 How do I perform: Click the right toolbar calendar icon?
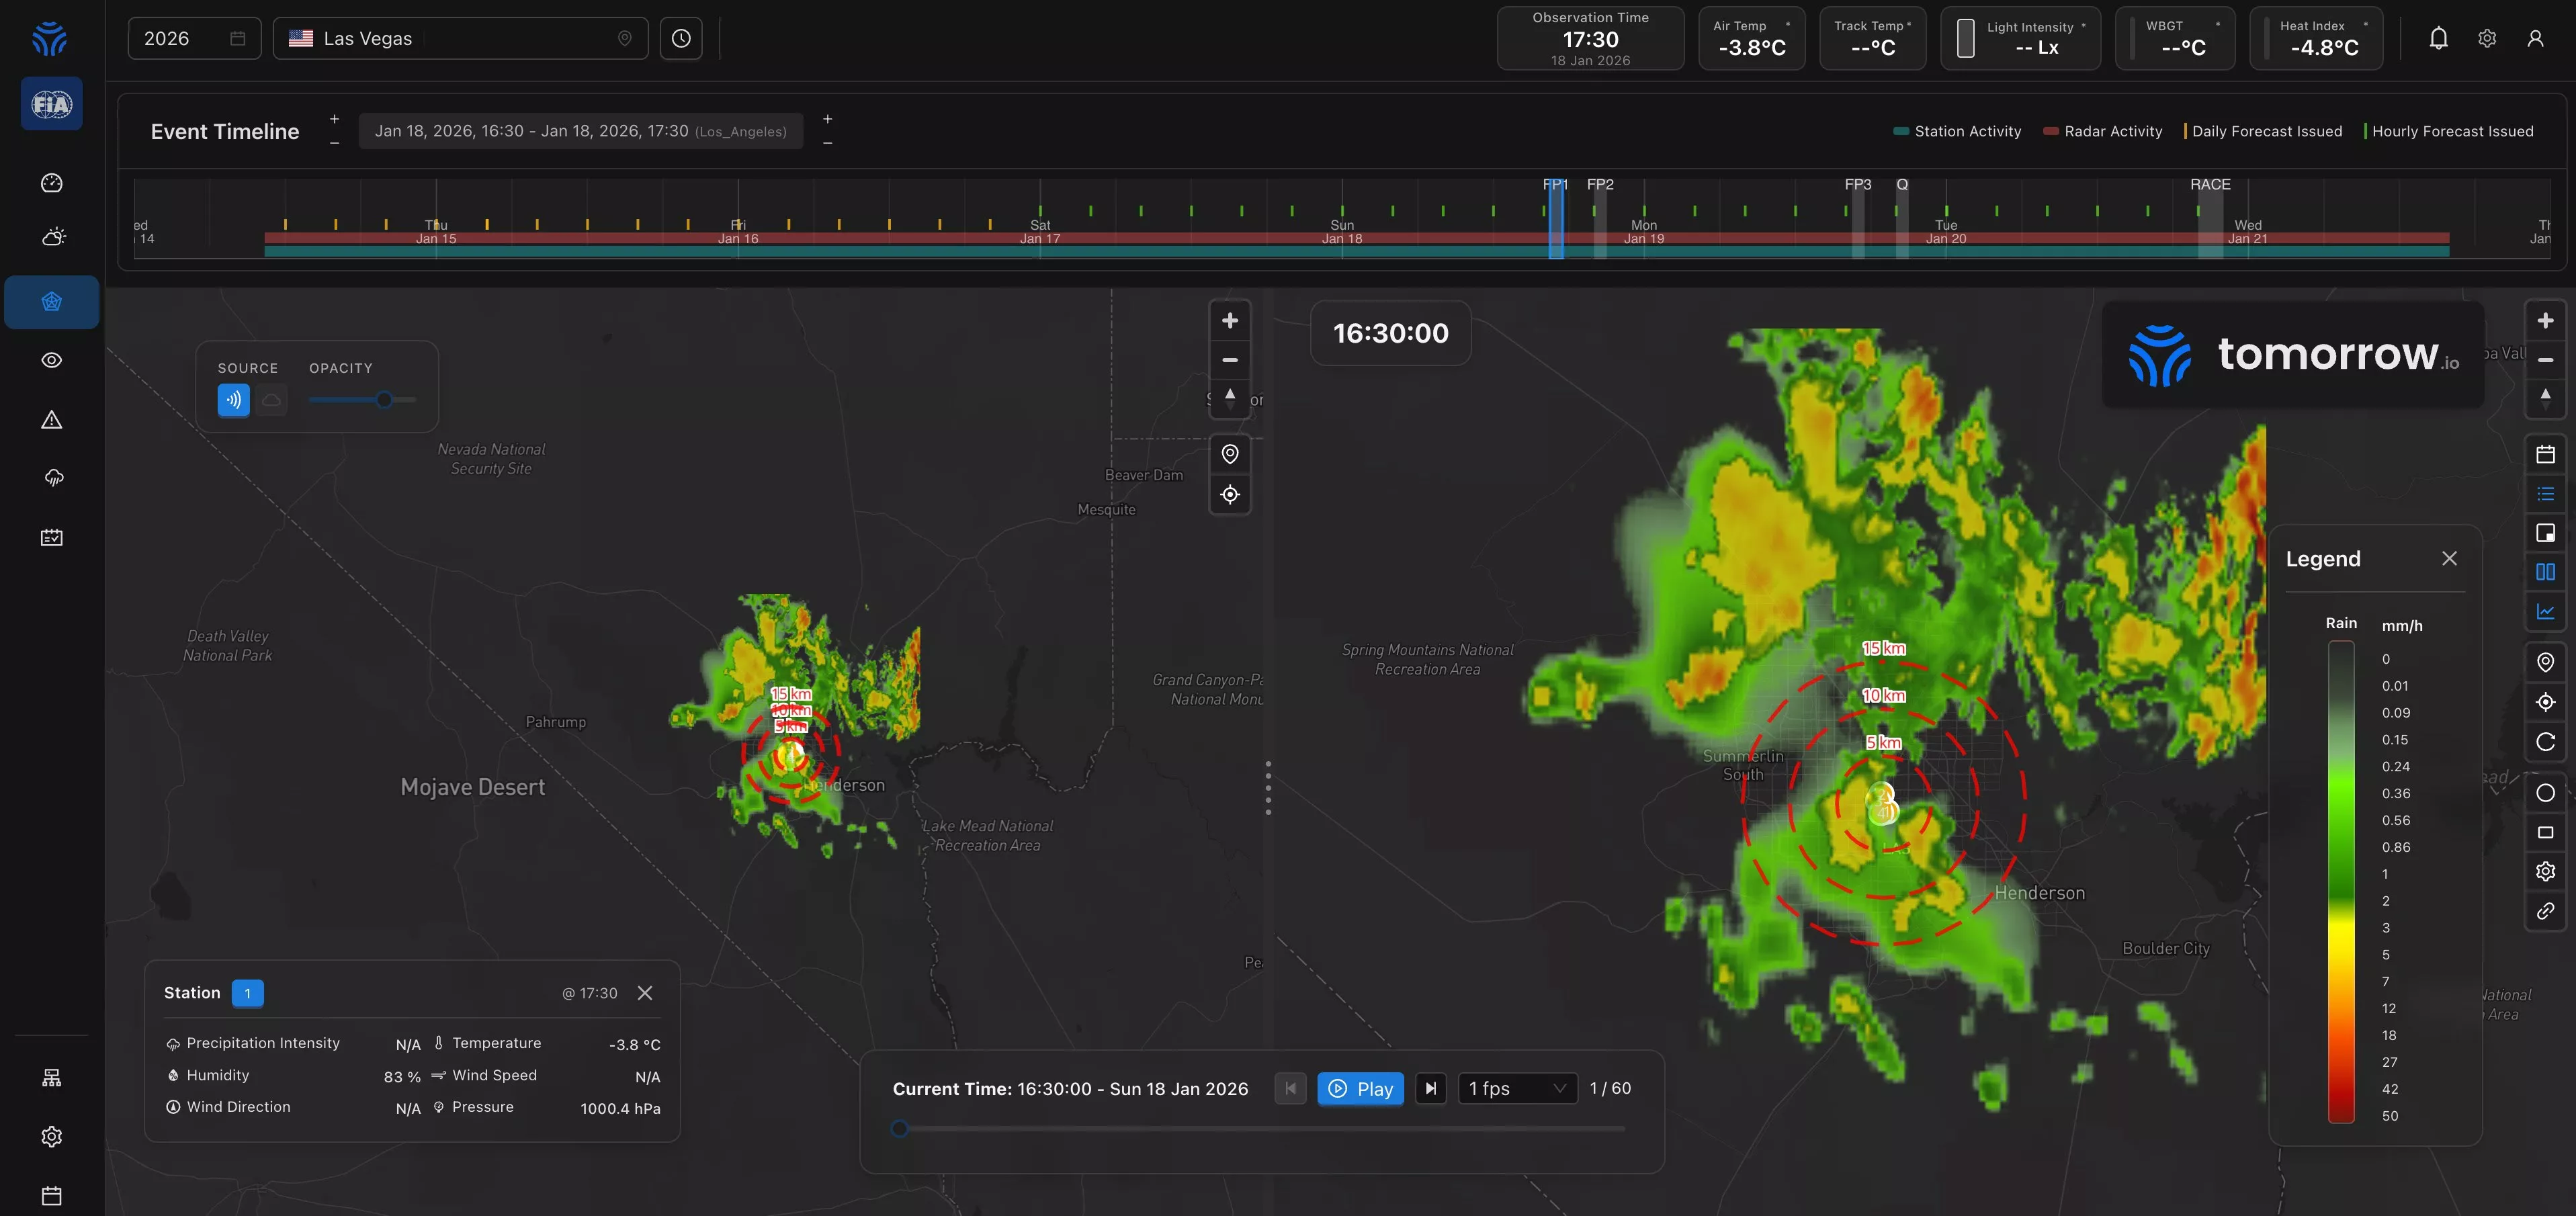[2546, 454]
